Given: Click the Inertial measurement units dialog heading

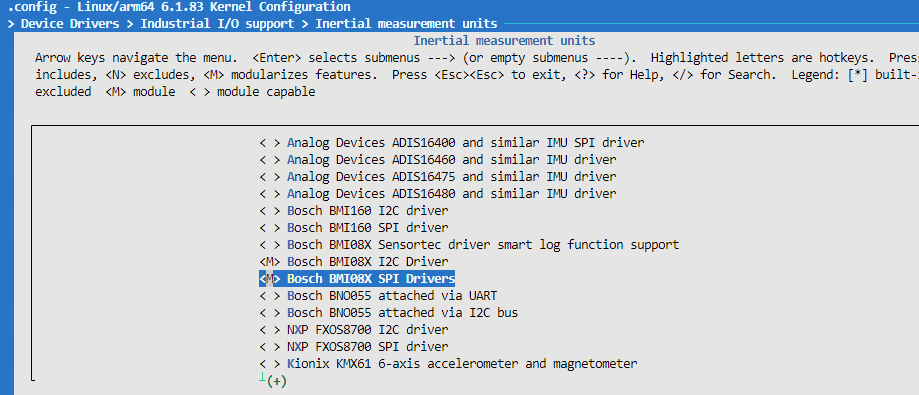Looking at the screenshot, I should pos(504,41).
